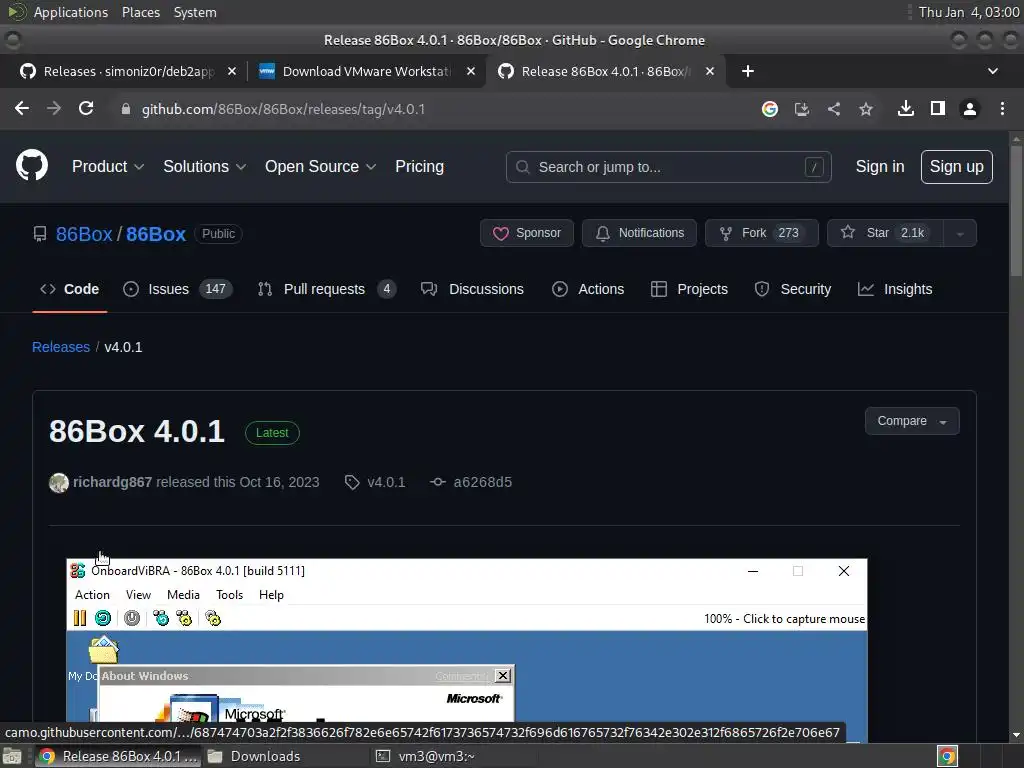1024x768 pixels.
Task: Click richardg867's avatar image
Action: (x=59, y=483)
